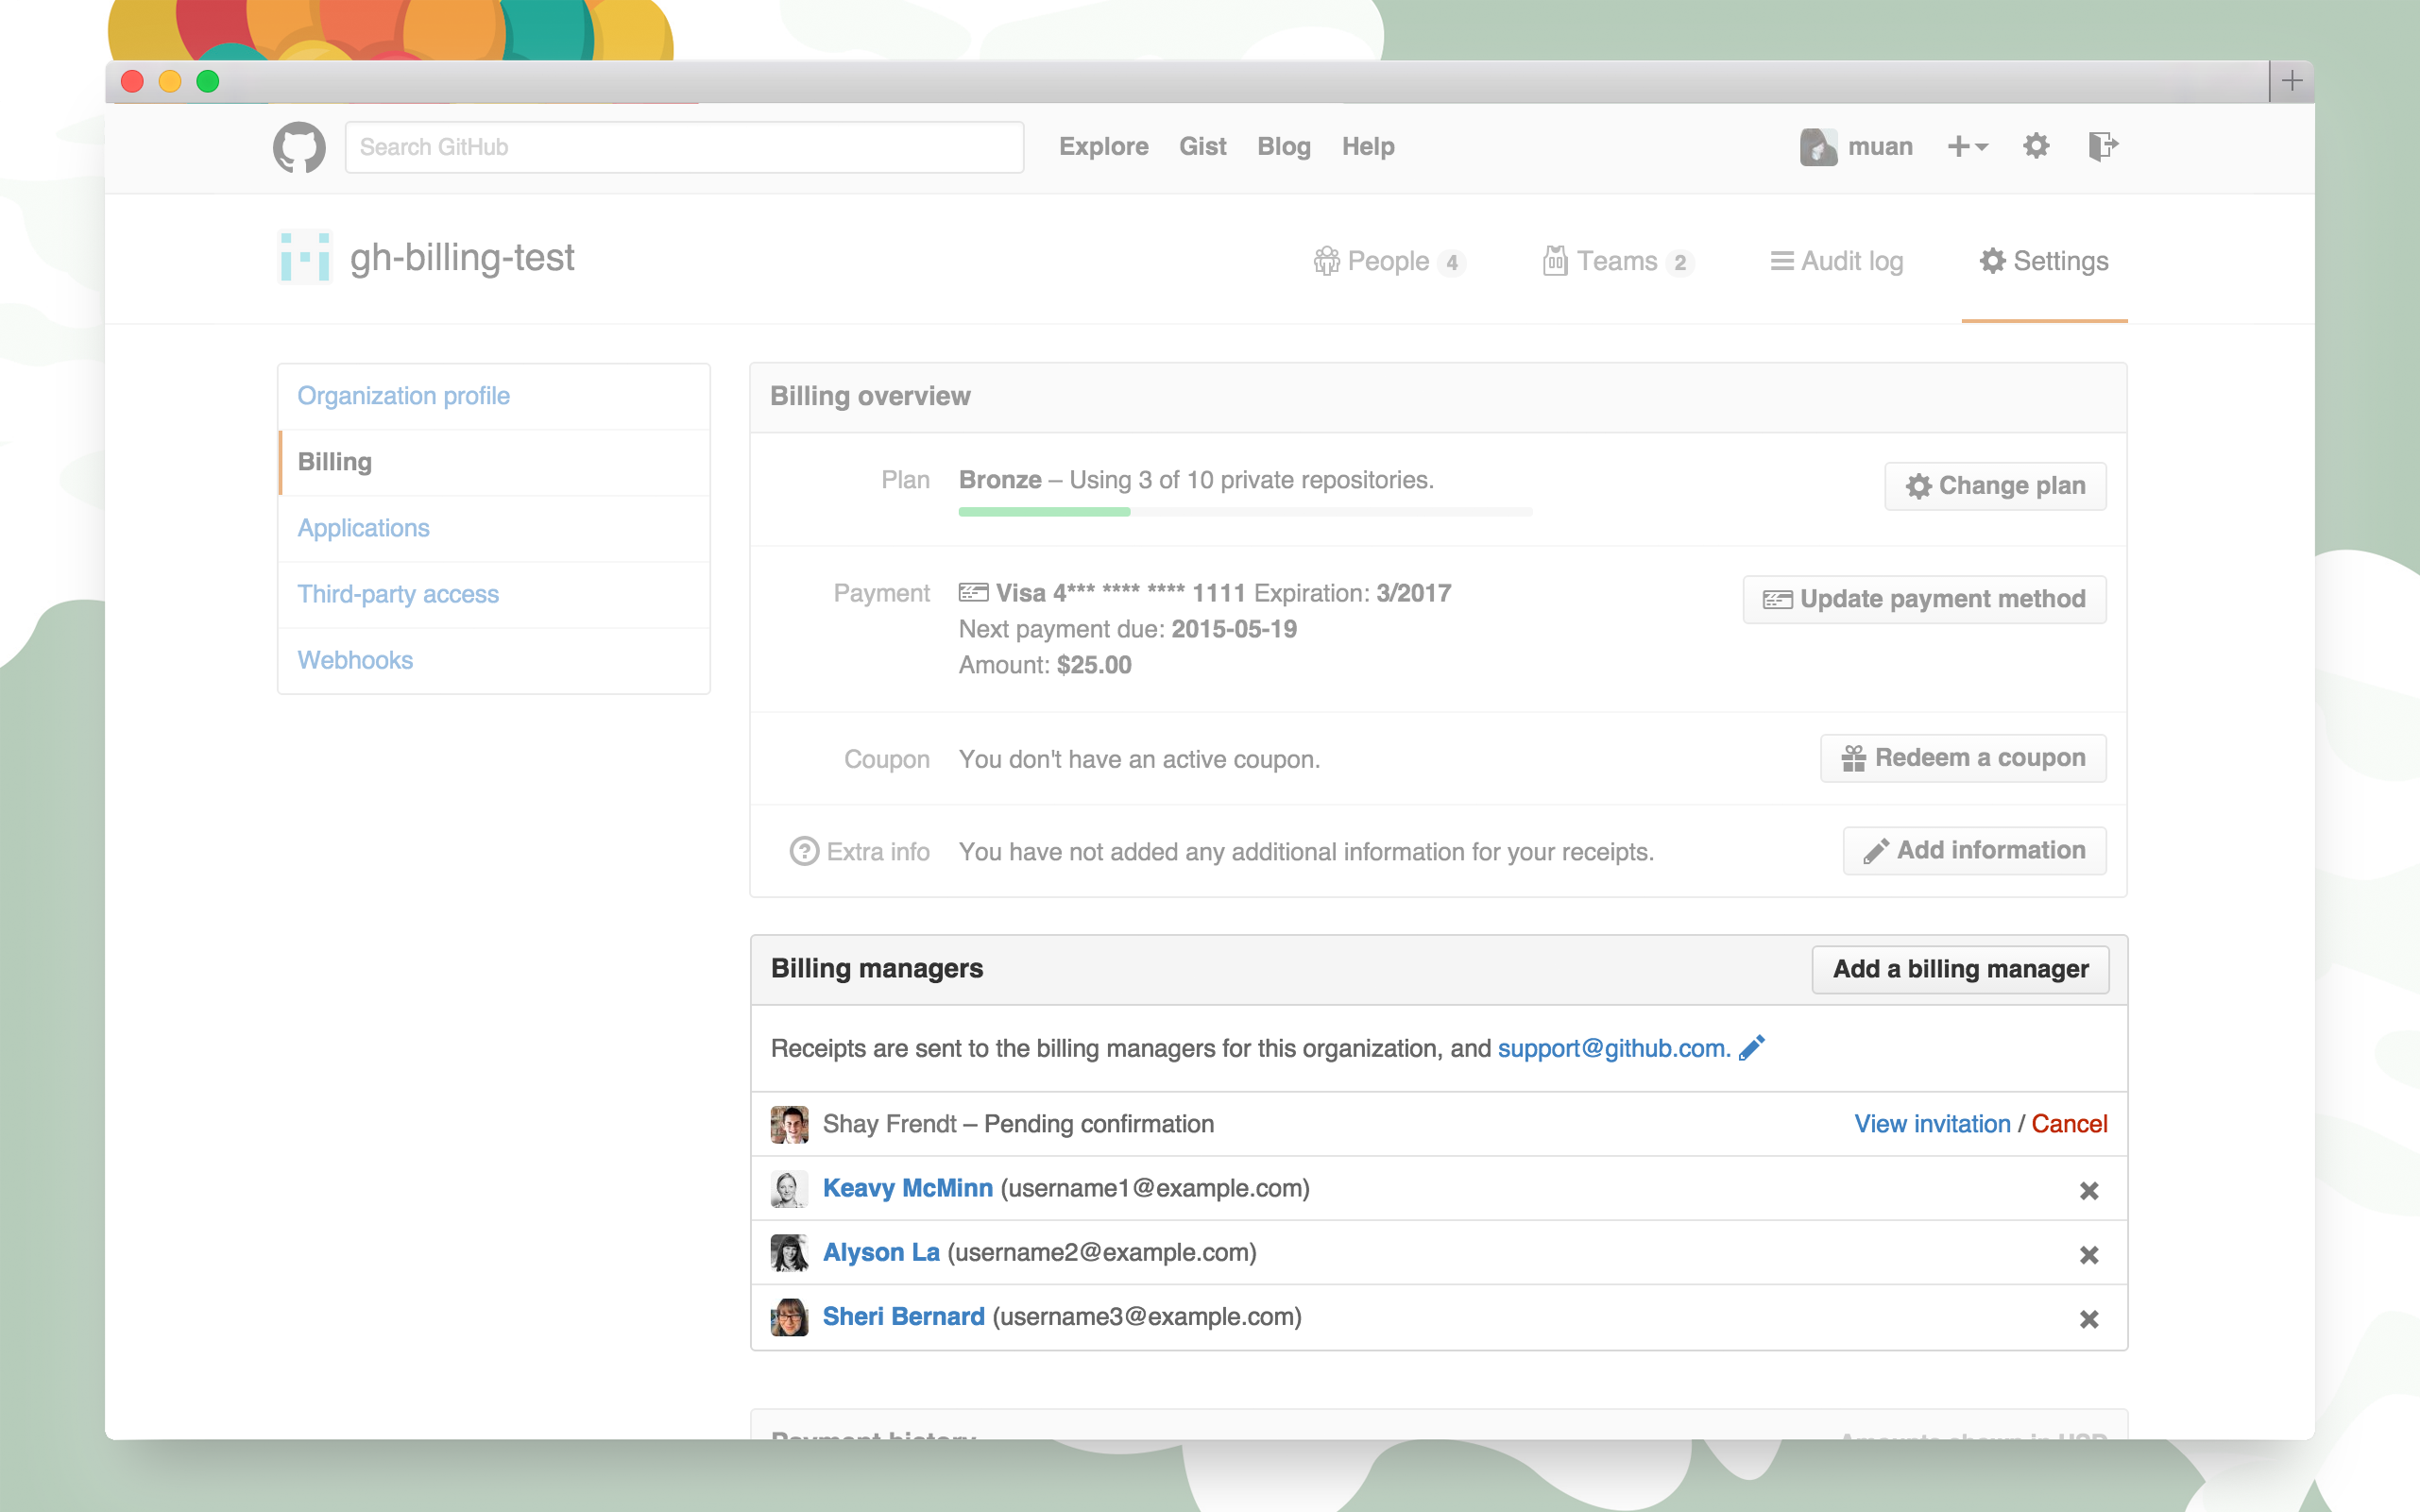Click Change plan button
The height and width of the screenshot is (1512, 2420).
click(x=1995, y=484)
